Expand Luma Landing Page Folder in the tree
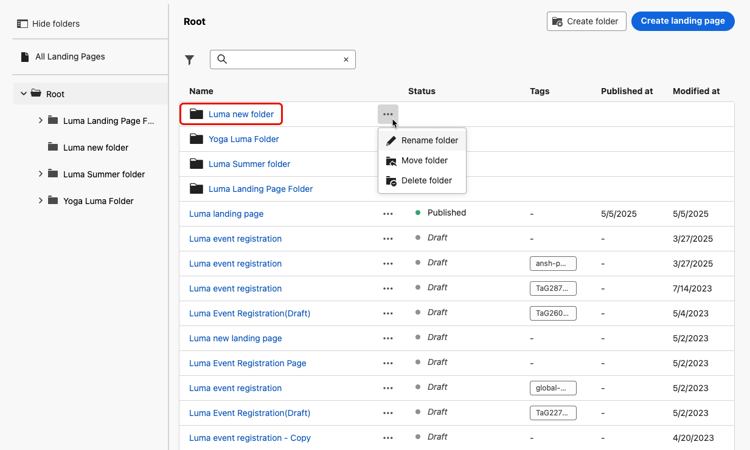 point(41,121)
